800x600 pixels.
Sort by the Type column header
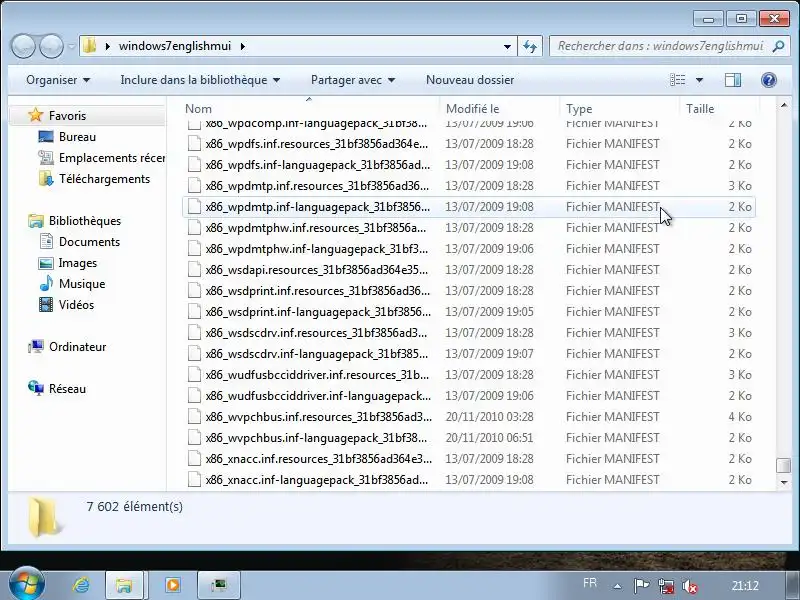[619, 109]
